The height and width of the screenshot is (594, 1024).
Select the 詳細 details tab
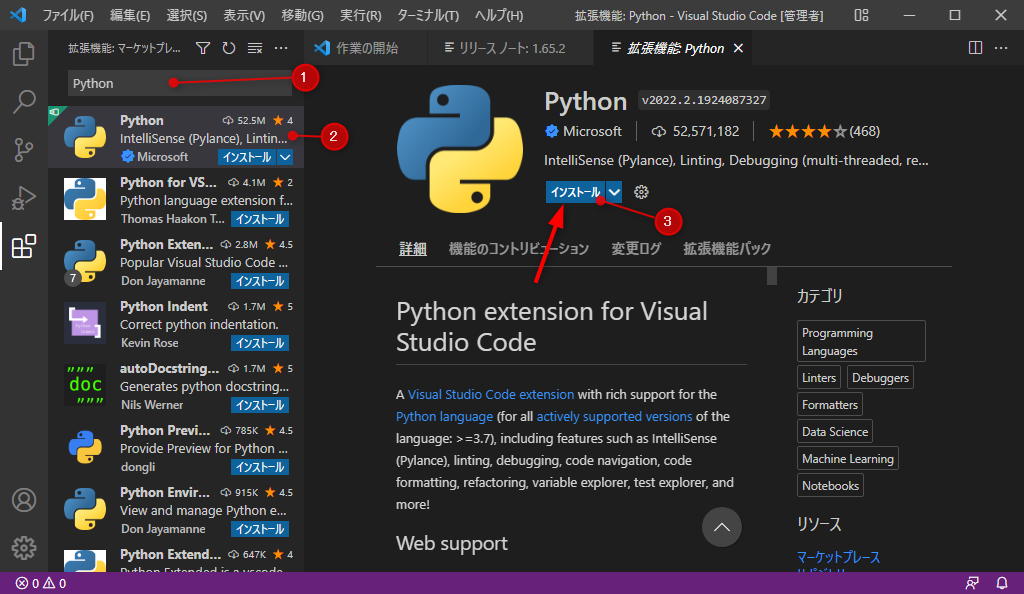[x=413, y=249]
